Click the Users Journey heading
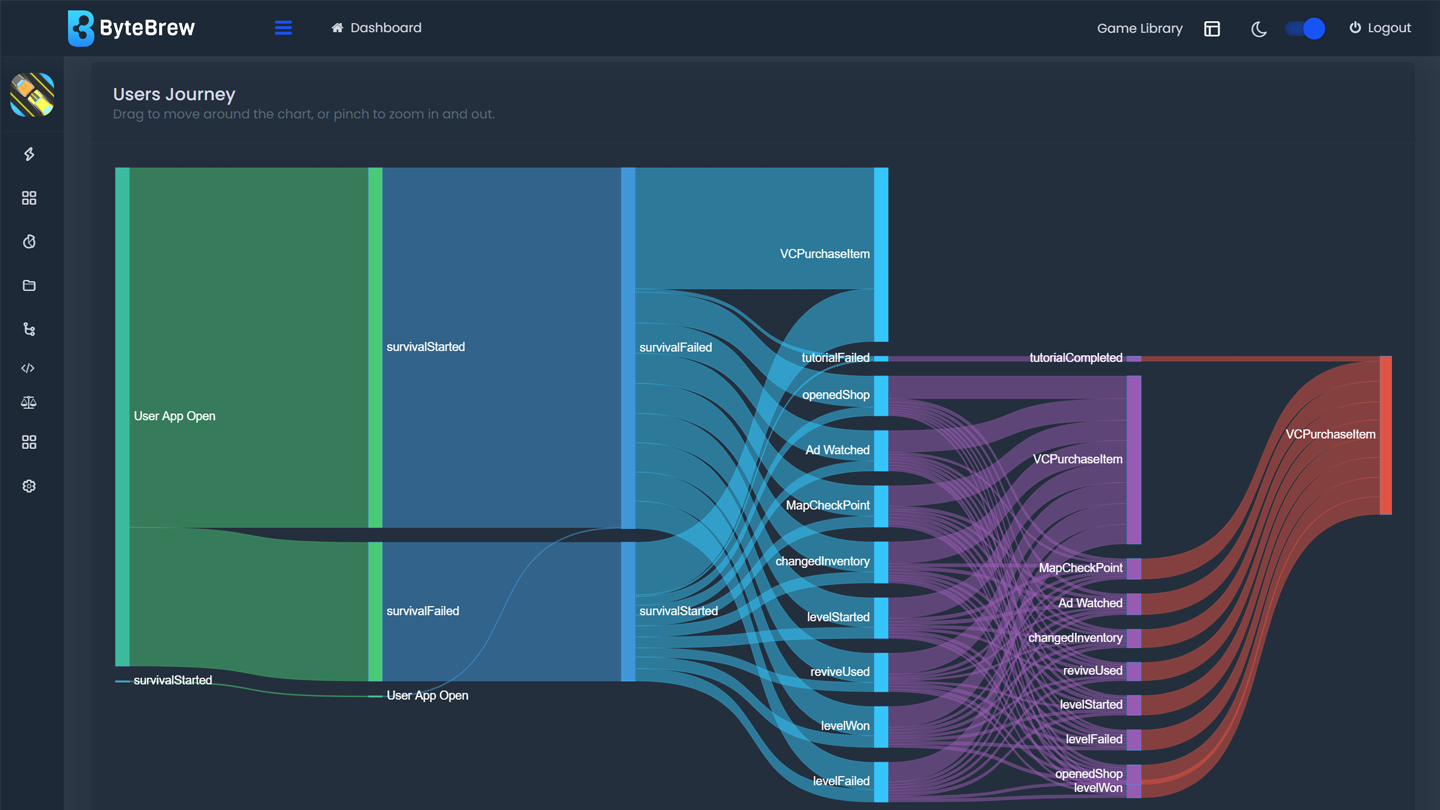The image size is (1440, 810). pos(174,94)
